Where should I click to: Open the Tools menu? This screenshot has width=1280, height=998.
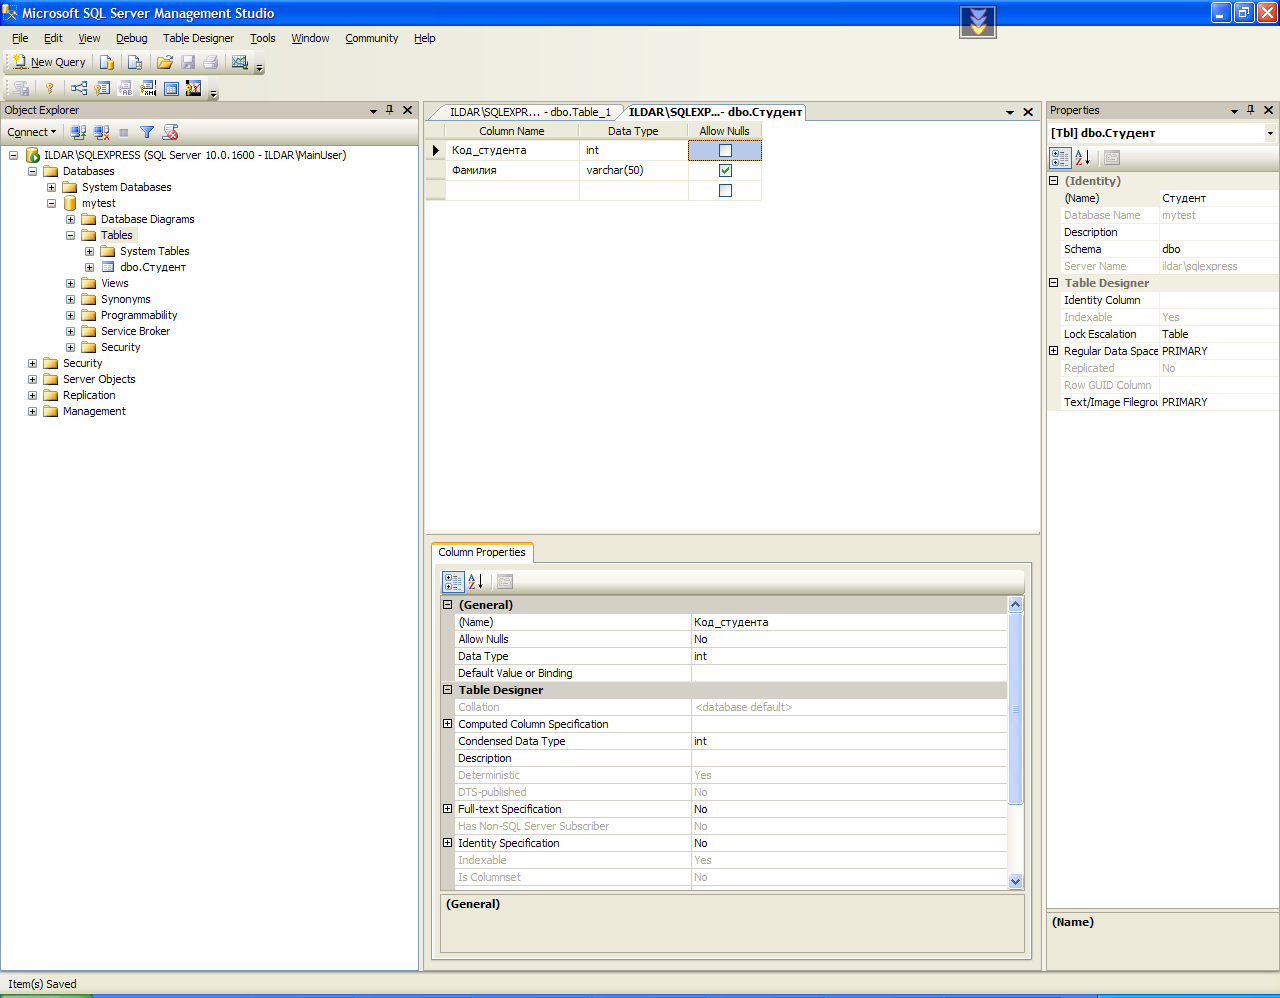coord(263,38)
